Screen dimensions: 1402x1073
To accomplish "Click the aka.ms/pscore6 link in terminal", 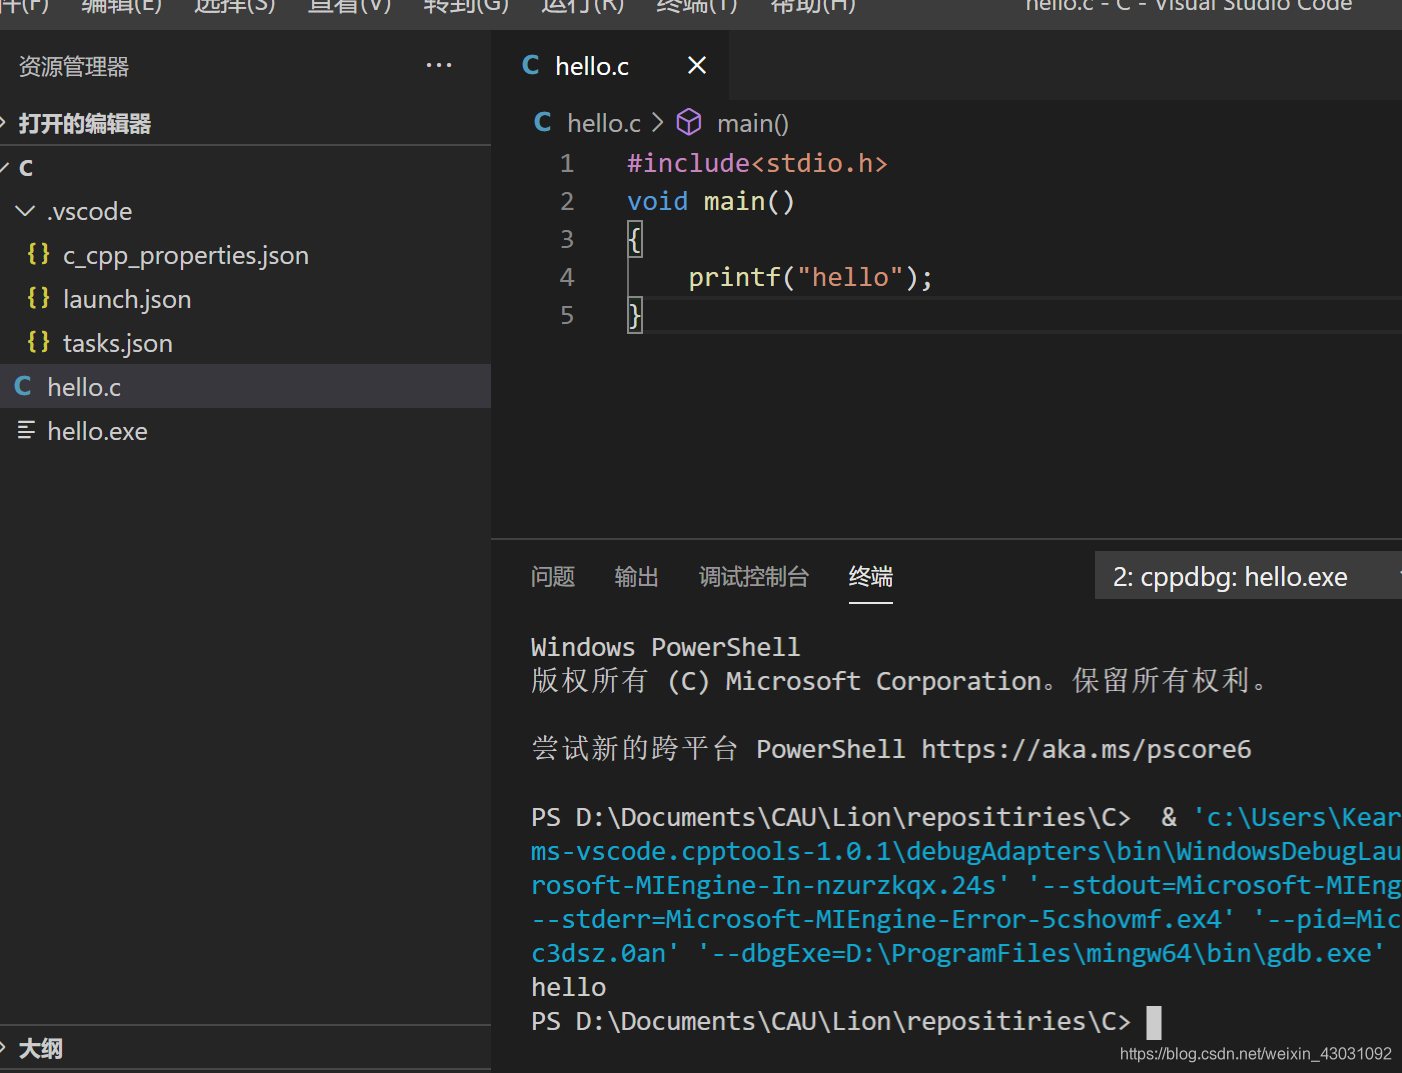I will click(1086, 749).
